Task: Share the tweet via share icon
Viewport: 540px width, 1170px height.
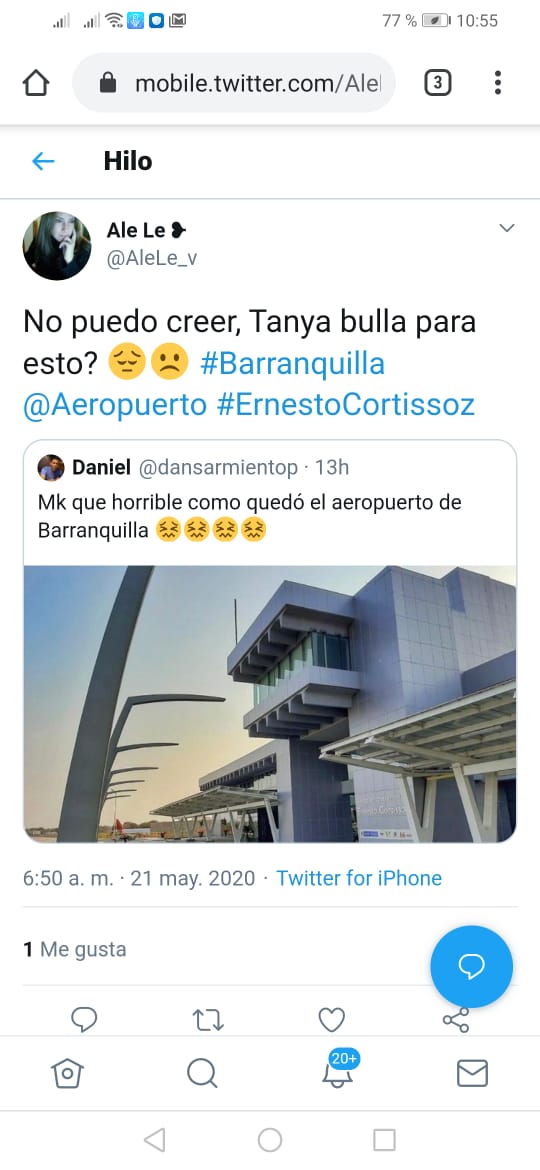Action: tap(456, 1020)
